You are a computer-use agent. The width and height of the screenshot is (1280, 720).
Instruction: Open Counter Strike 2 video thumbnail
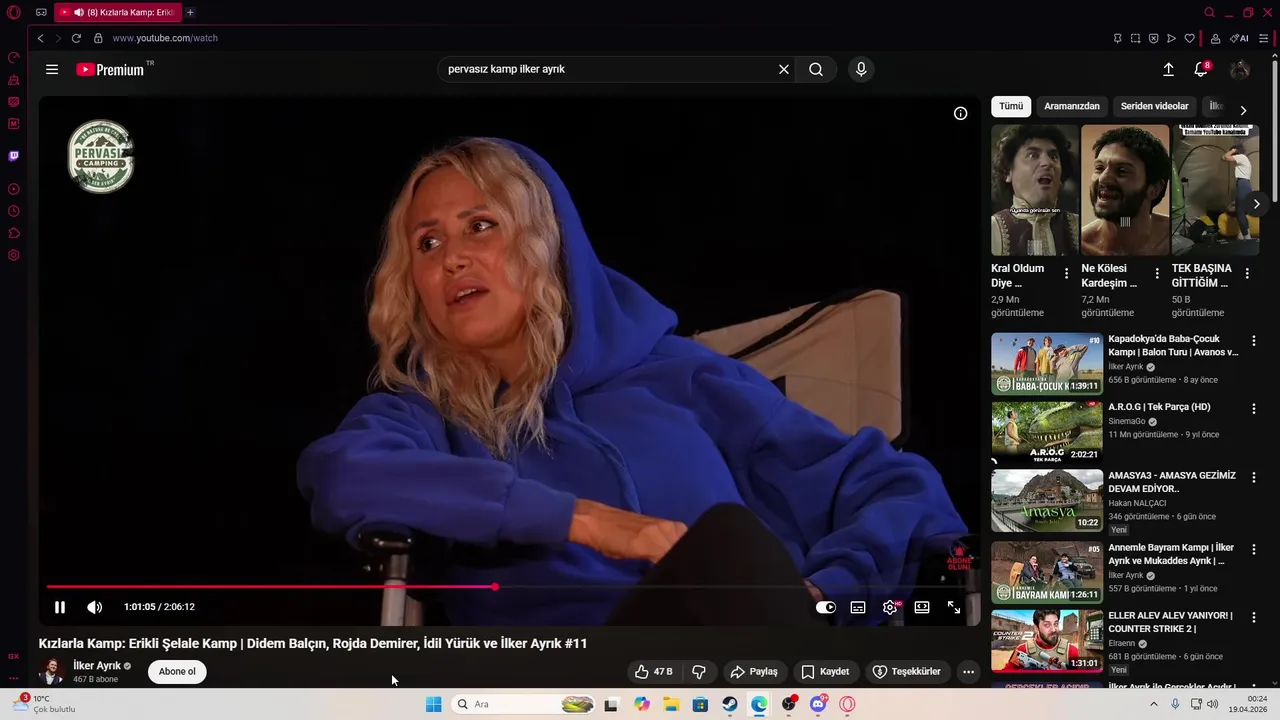tap(1047, 641)
